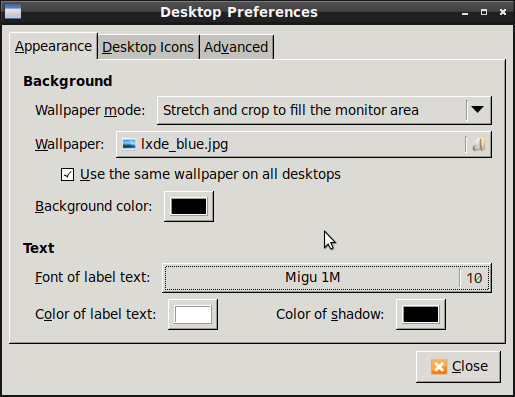Switch to the Desktop Icons tab

coord(148,47)
